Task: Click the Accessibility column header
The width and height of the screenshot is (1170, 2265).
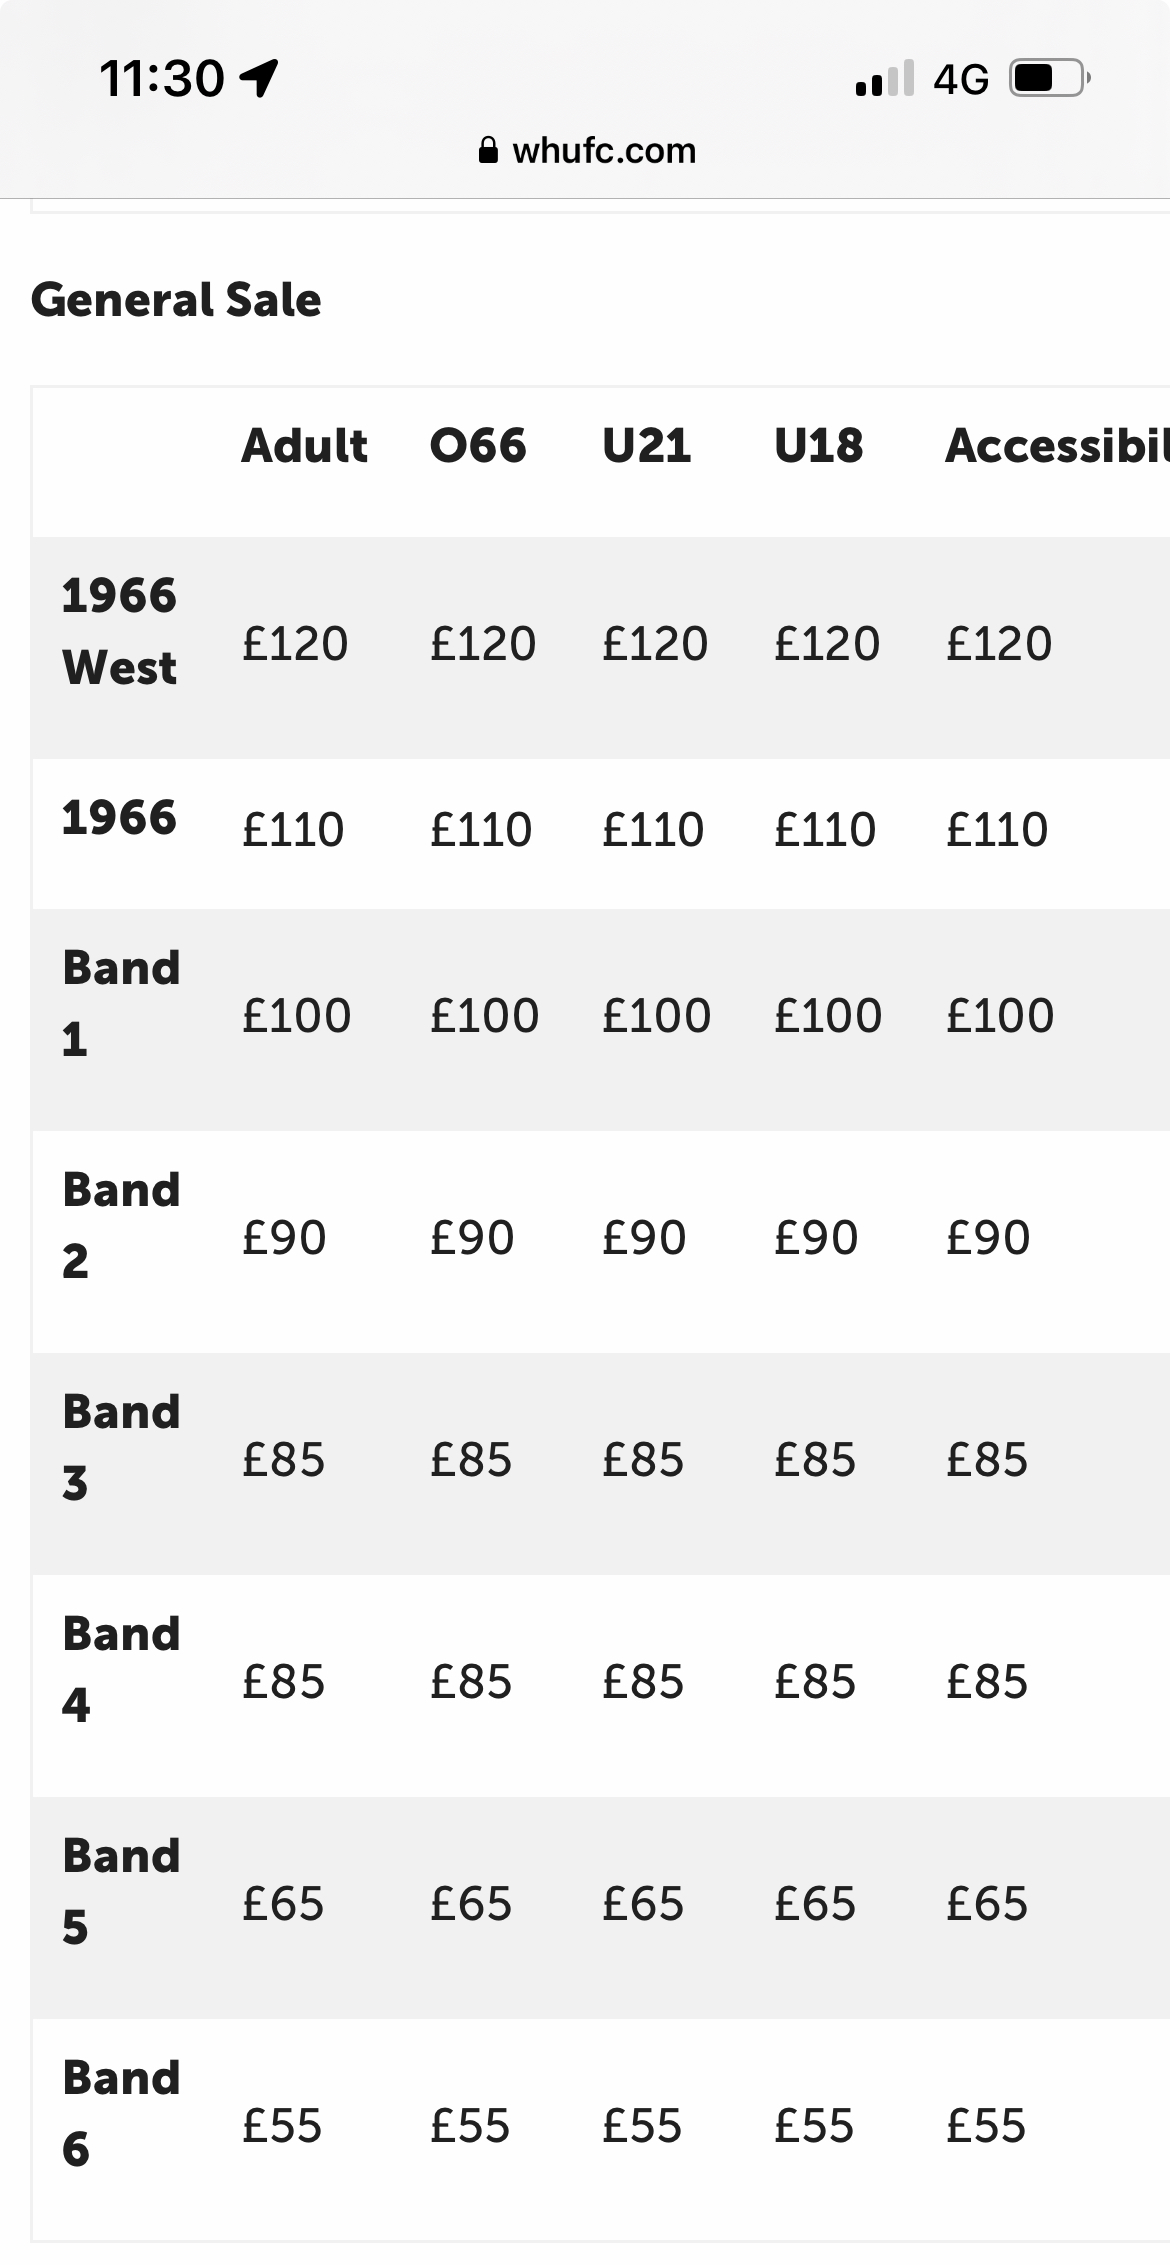Action: [x=1056, y=446]
